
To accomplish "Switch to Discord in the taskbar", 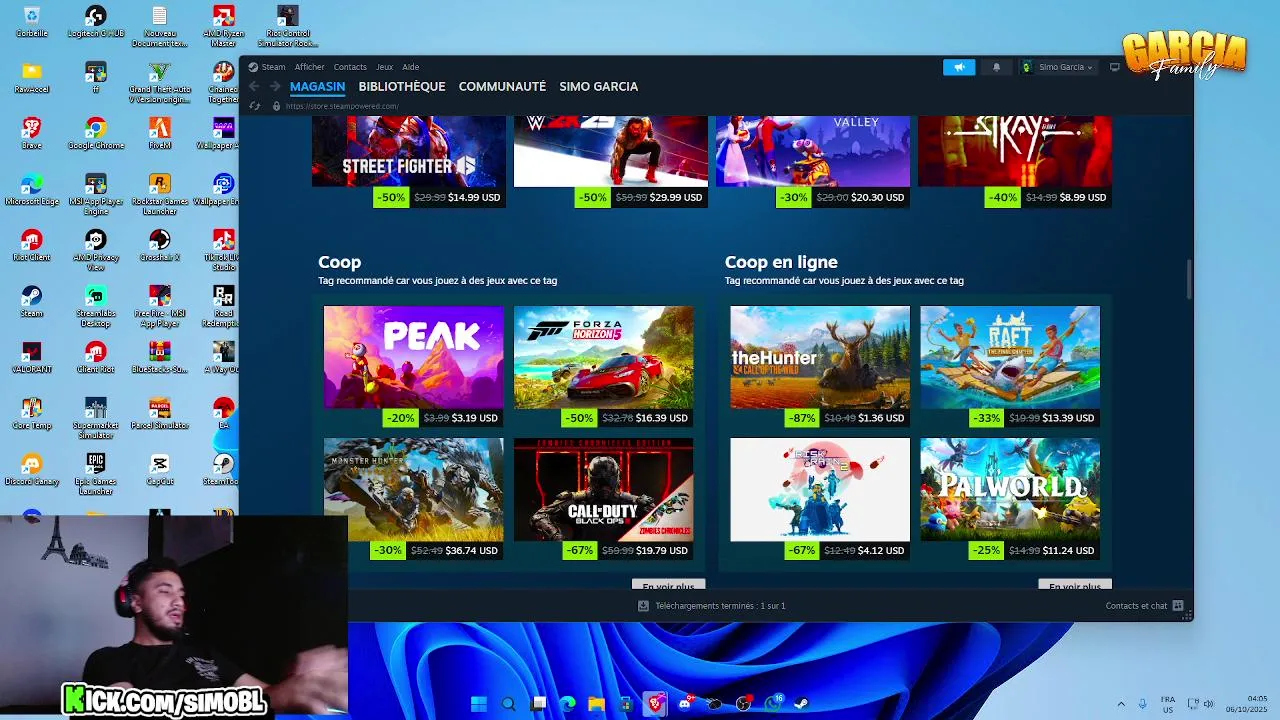I will (685, 703).
